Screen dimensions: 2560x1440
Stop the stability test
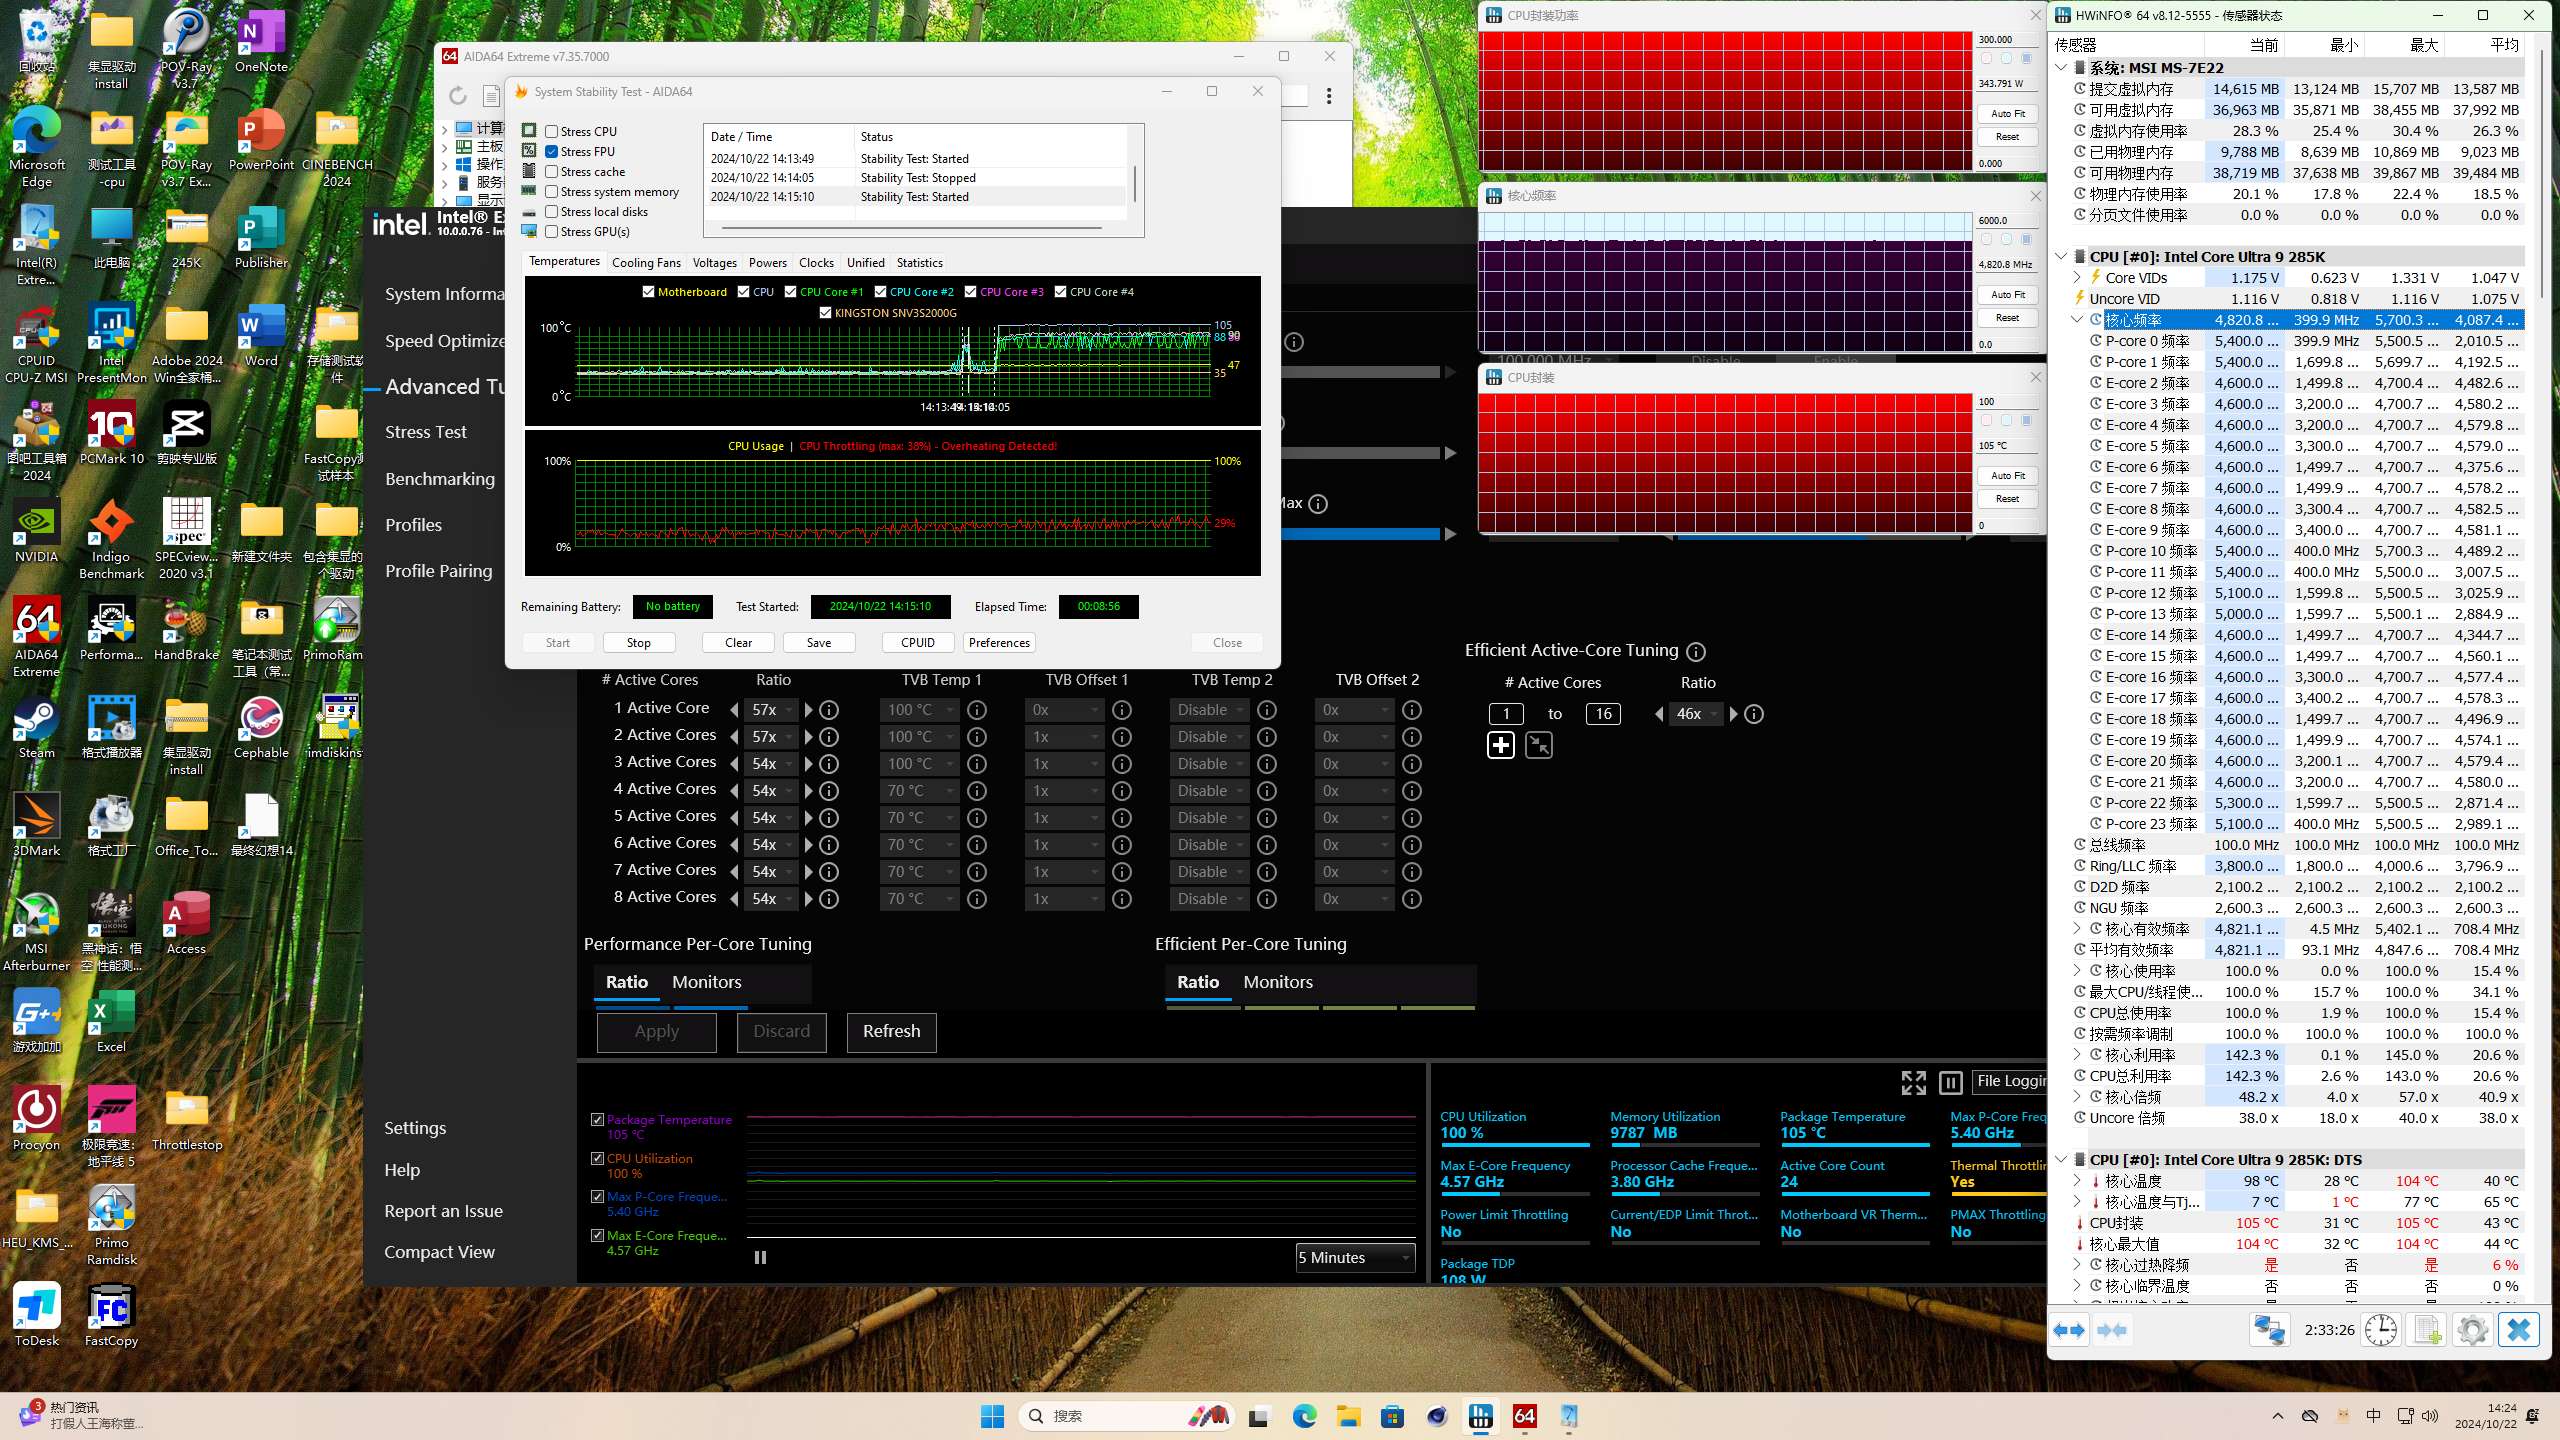pos(638,643)
